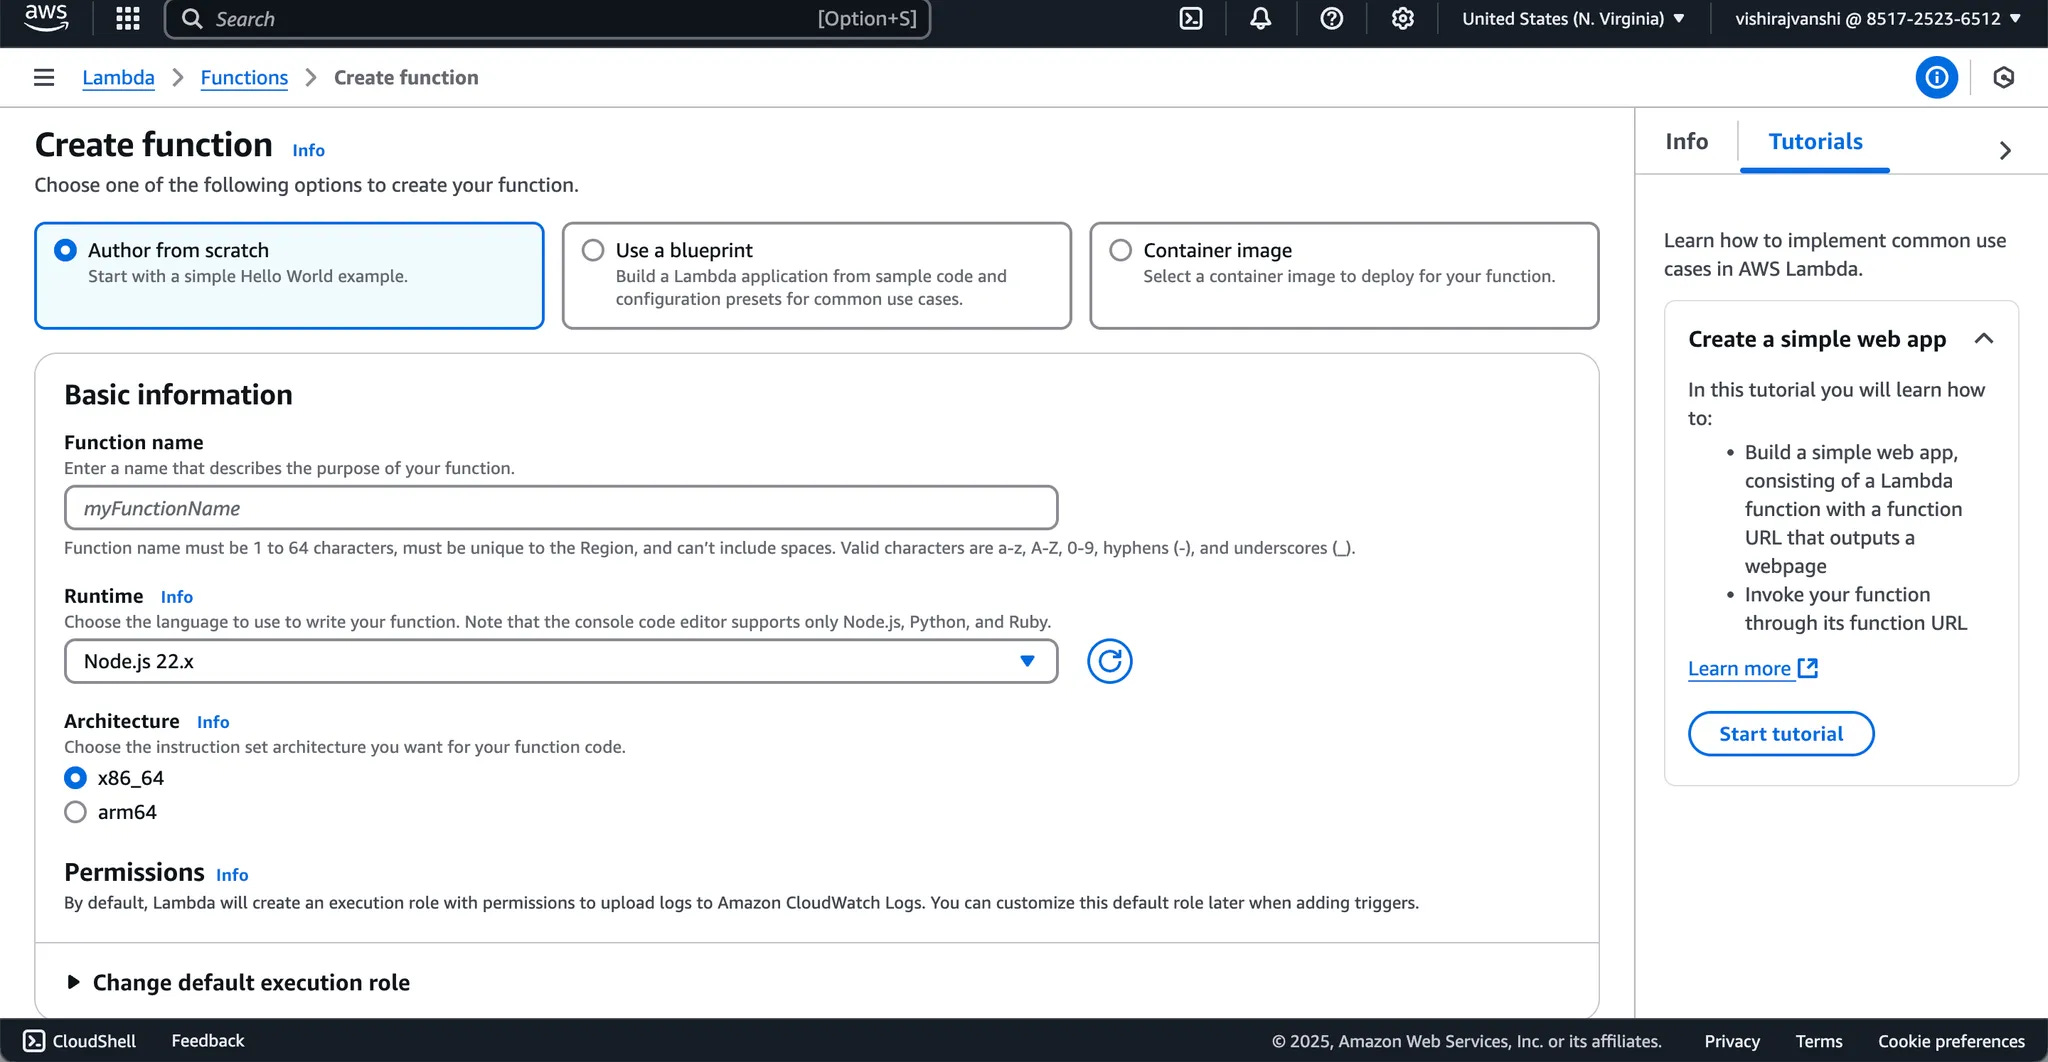Collapse Create a simple web app section

click(x=1984, y=339)
